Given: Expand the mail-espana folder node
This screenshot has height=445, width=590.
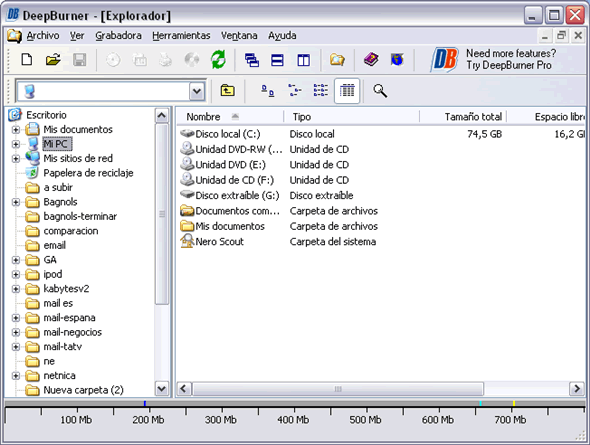Looking at the screenshot, I should [x=15, y=318].
